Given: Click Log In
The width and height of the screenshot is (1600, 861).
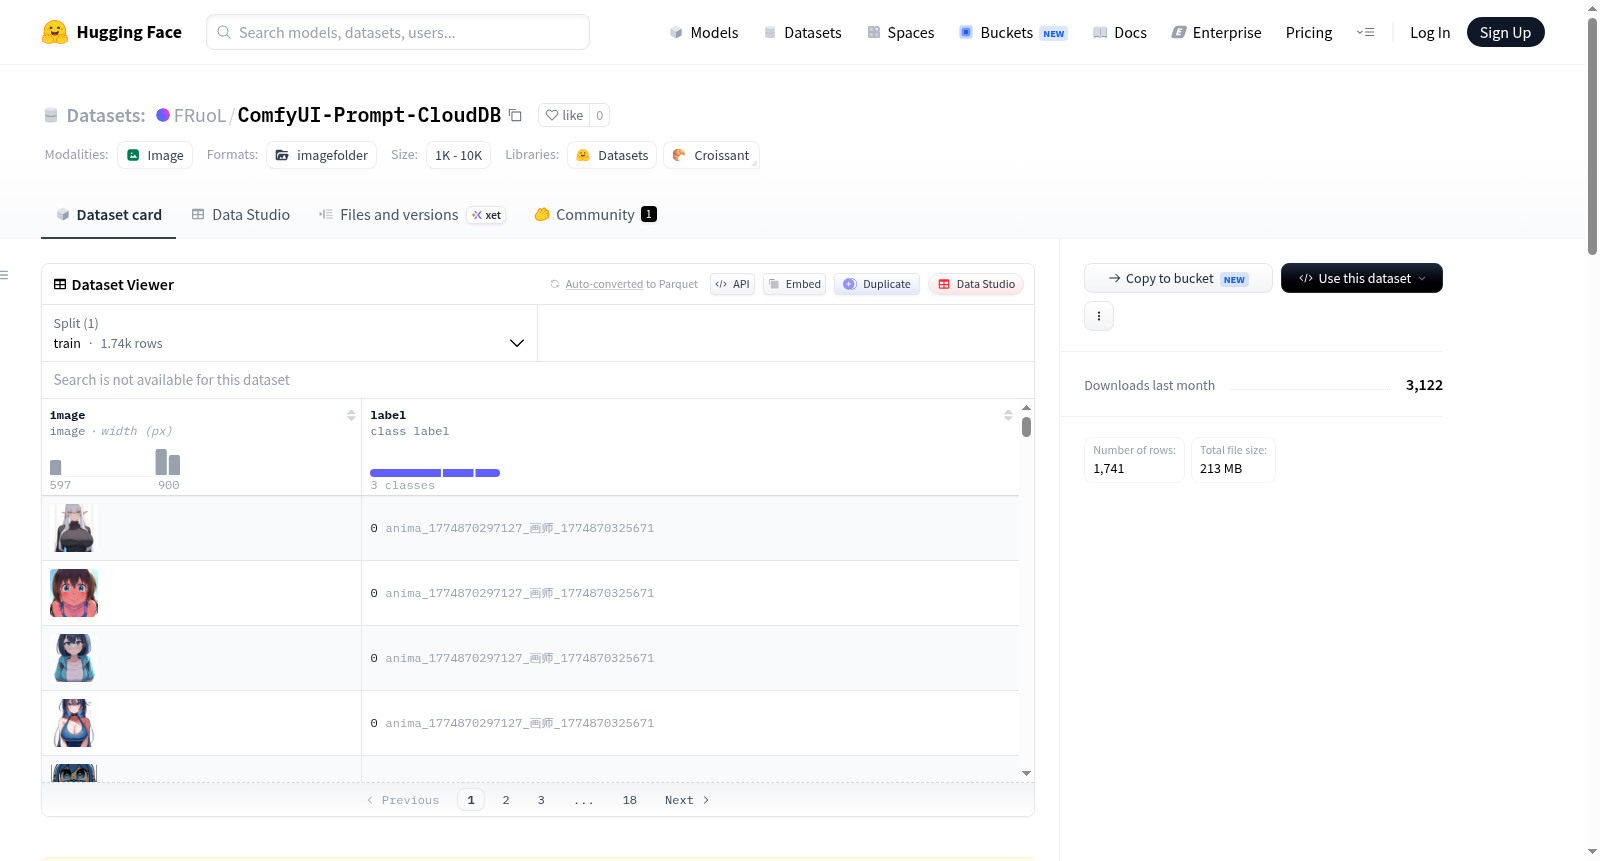Looking at the screenshot, I should tap(1430, 33).
